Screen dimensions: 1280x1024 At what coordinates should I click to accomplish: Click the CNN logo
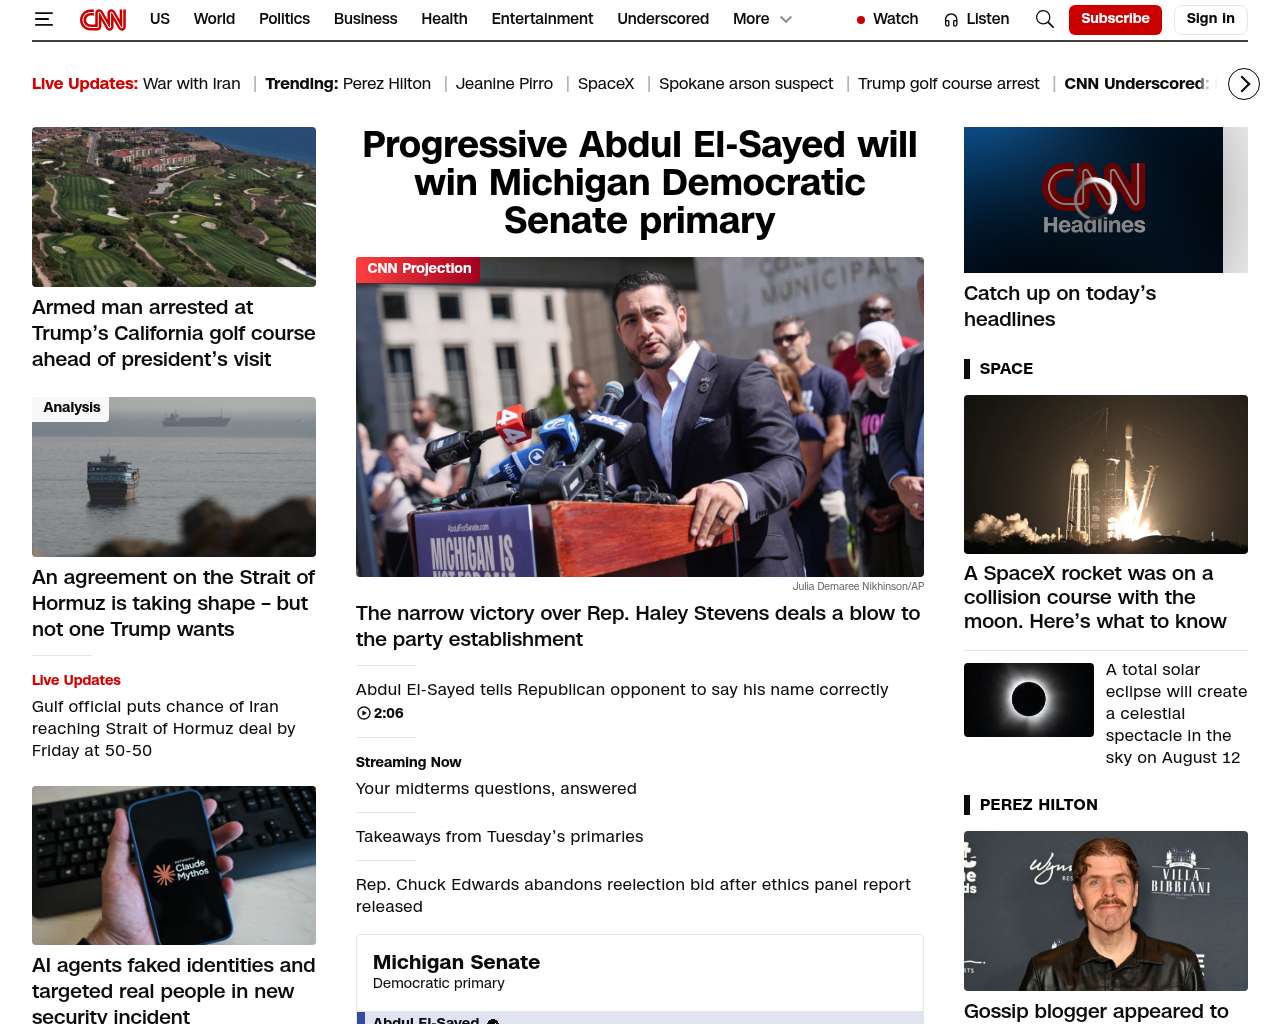103,19
